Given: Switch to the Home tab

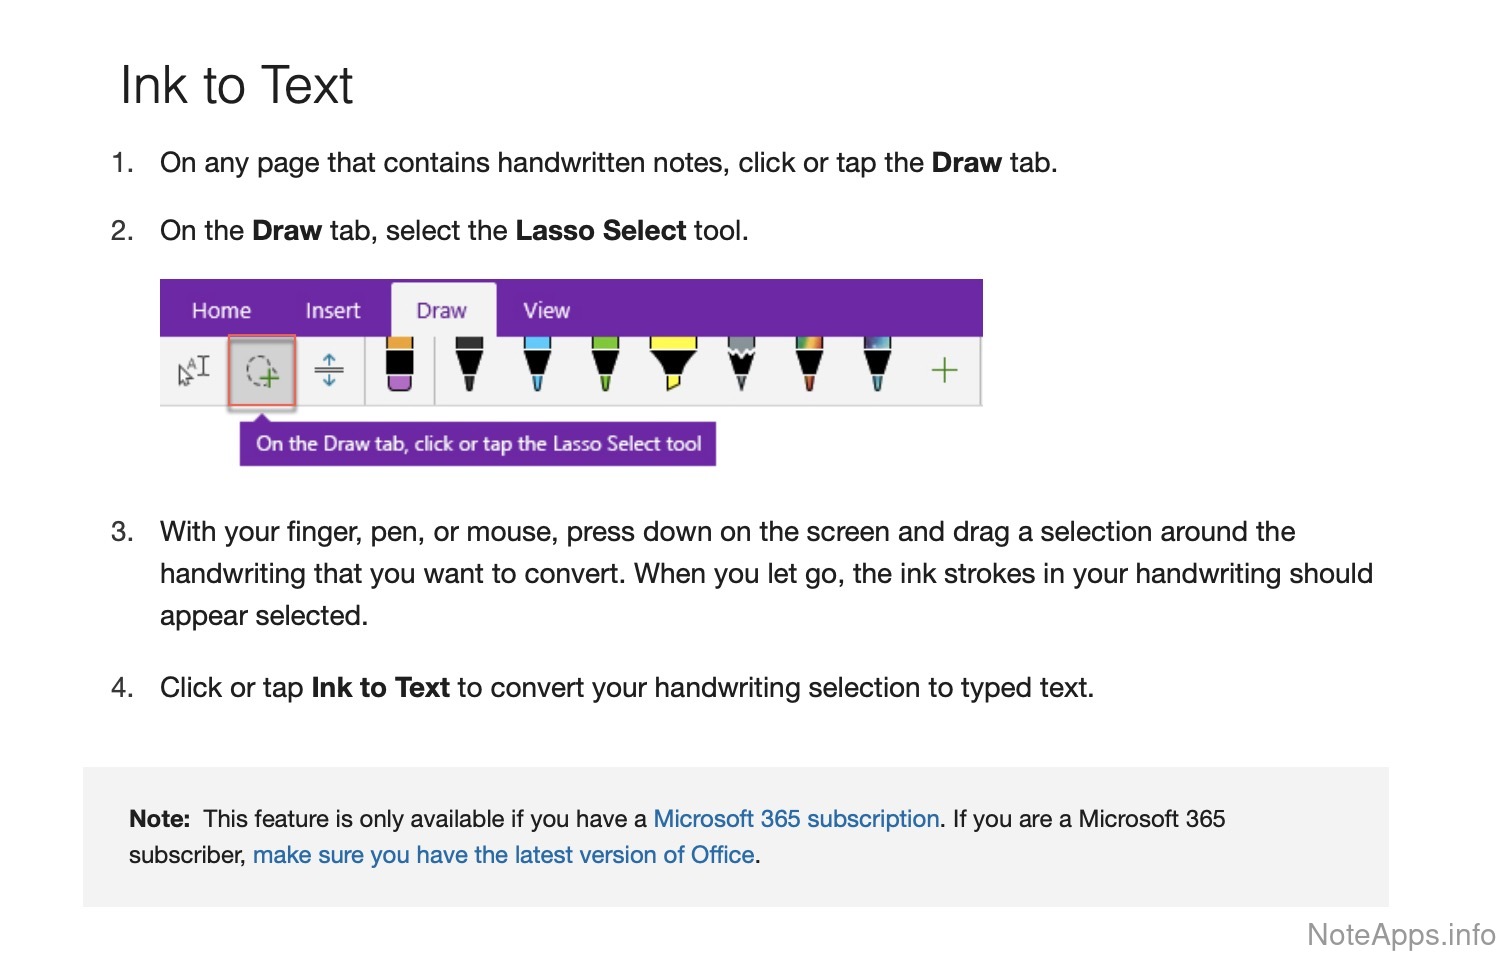Looking at the screenshot, I should point(221,311).
